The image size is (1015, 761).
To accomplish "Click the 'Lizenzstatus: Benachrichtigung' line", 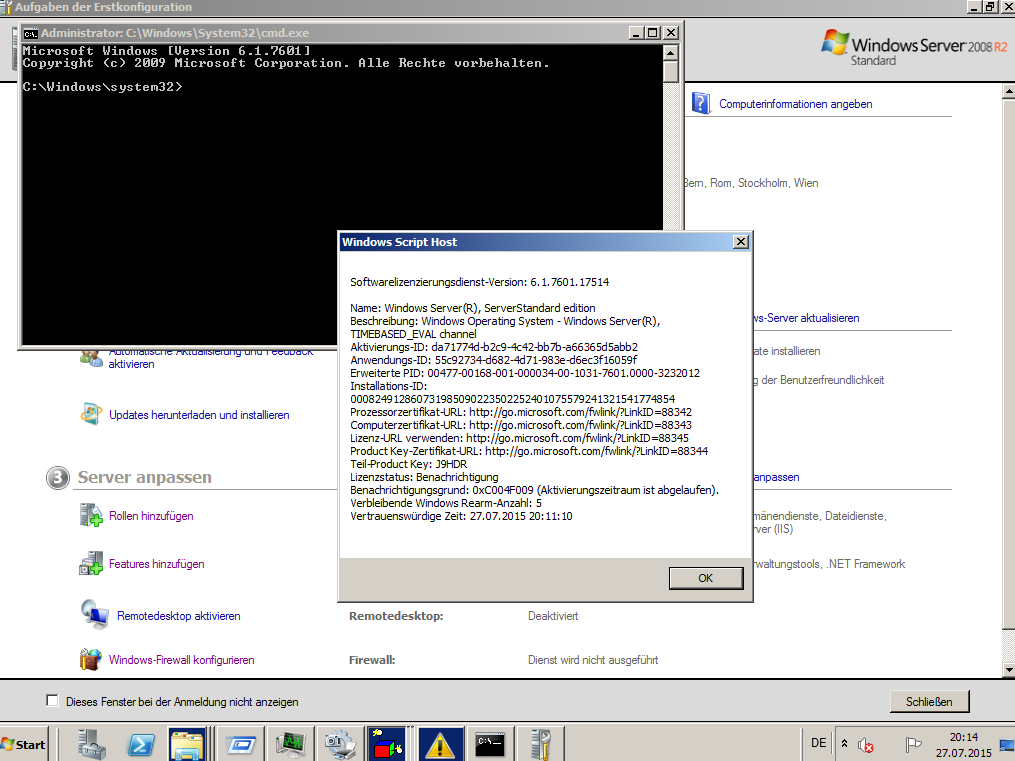I will [x=424, y=477].
